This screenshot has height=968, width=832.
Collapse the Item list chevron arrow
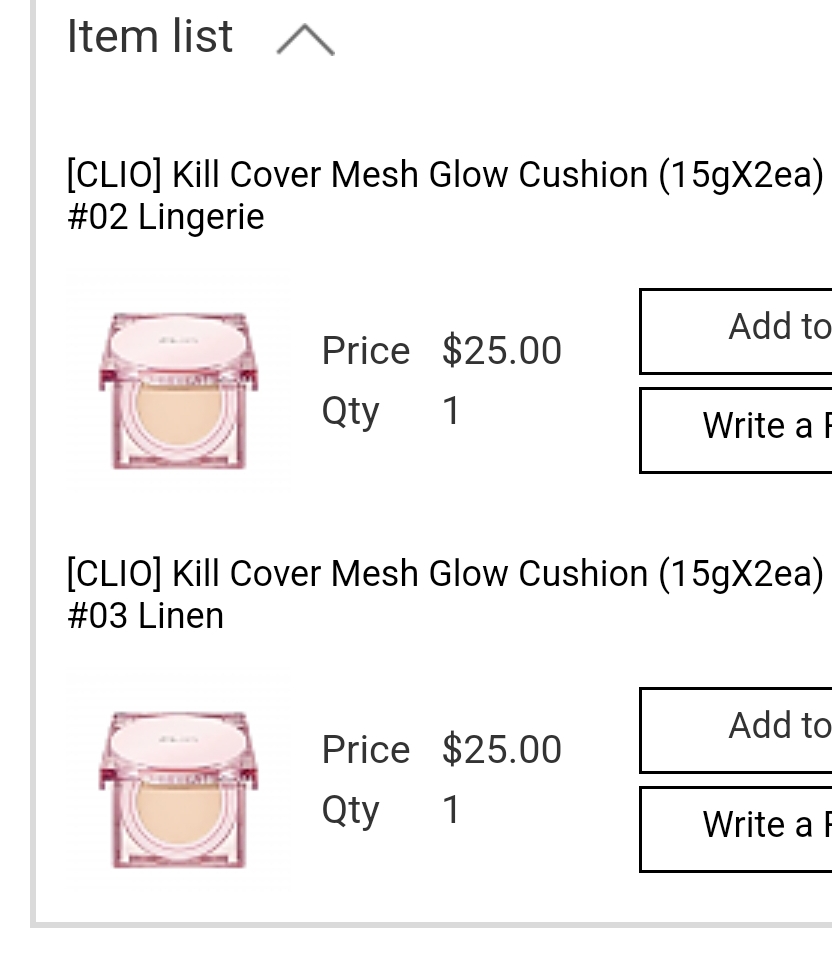click(x=305, y=40)
